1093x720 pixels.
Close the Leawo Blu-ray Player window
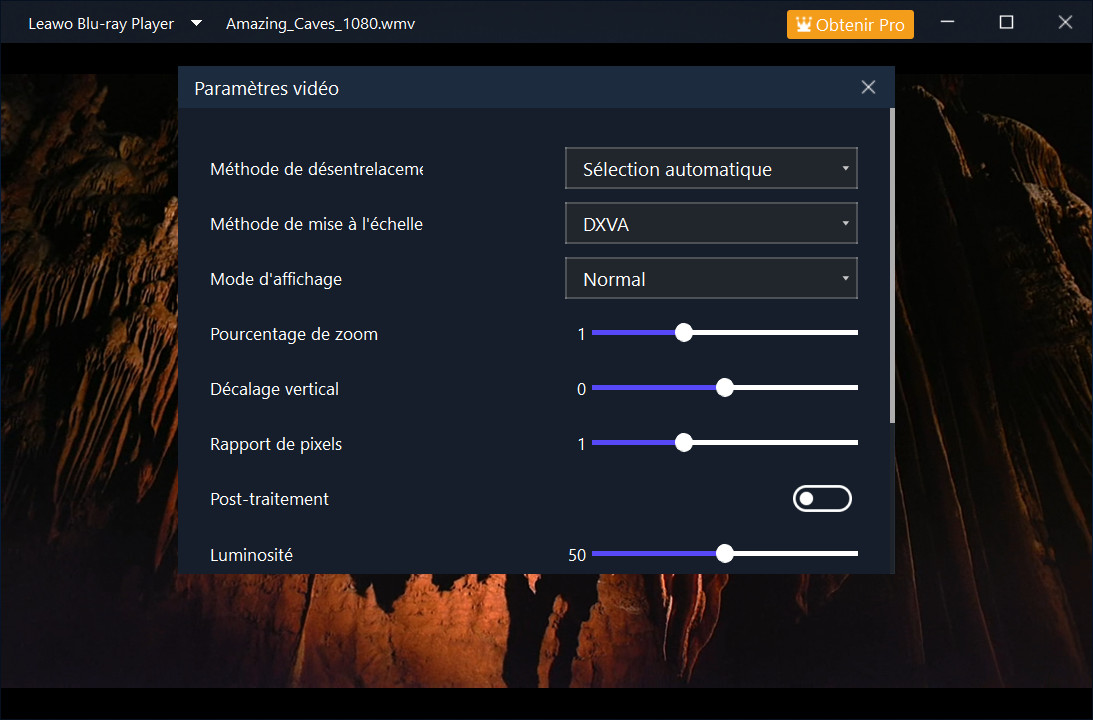point(1065,23)
